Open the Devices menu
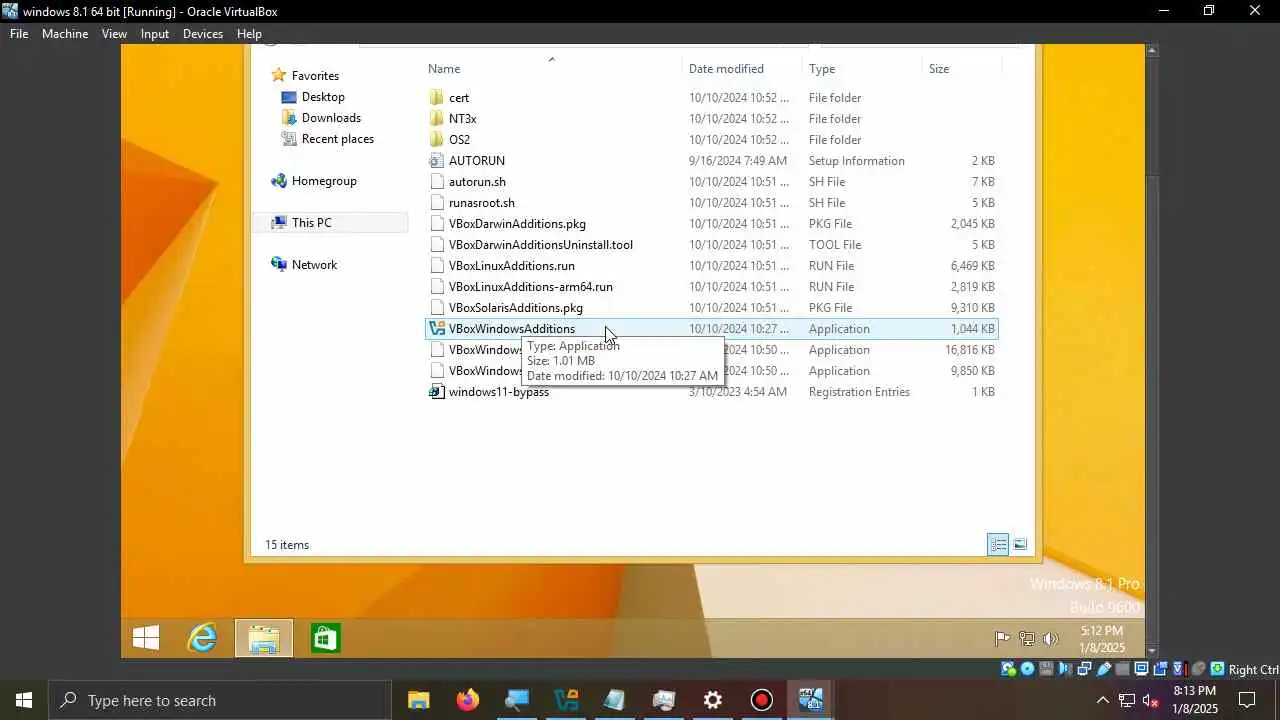Image resolution: width=1280 pixels, height=720 pixels. click(x=203, y=34)
